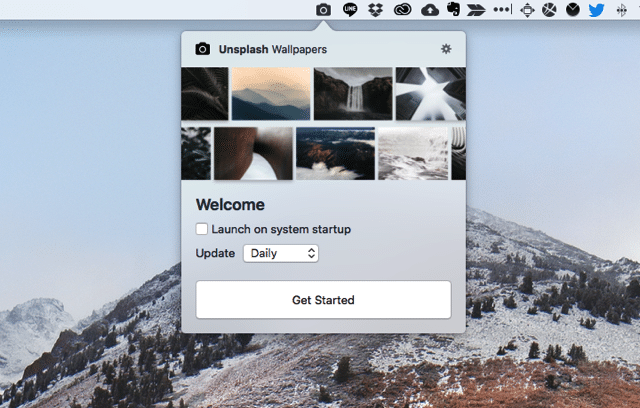This screenshot has height=408, width=640.
Task: Open the Evernote elephant menu bar icon
Action: [x=453, y=9]
